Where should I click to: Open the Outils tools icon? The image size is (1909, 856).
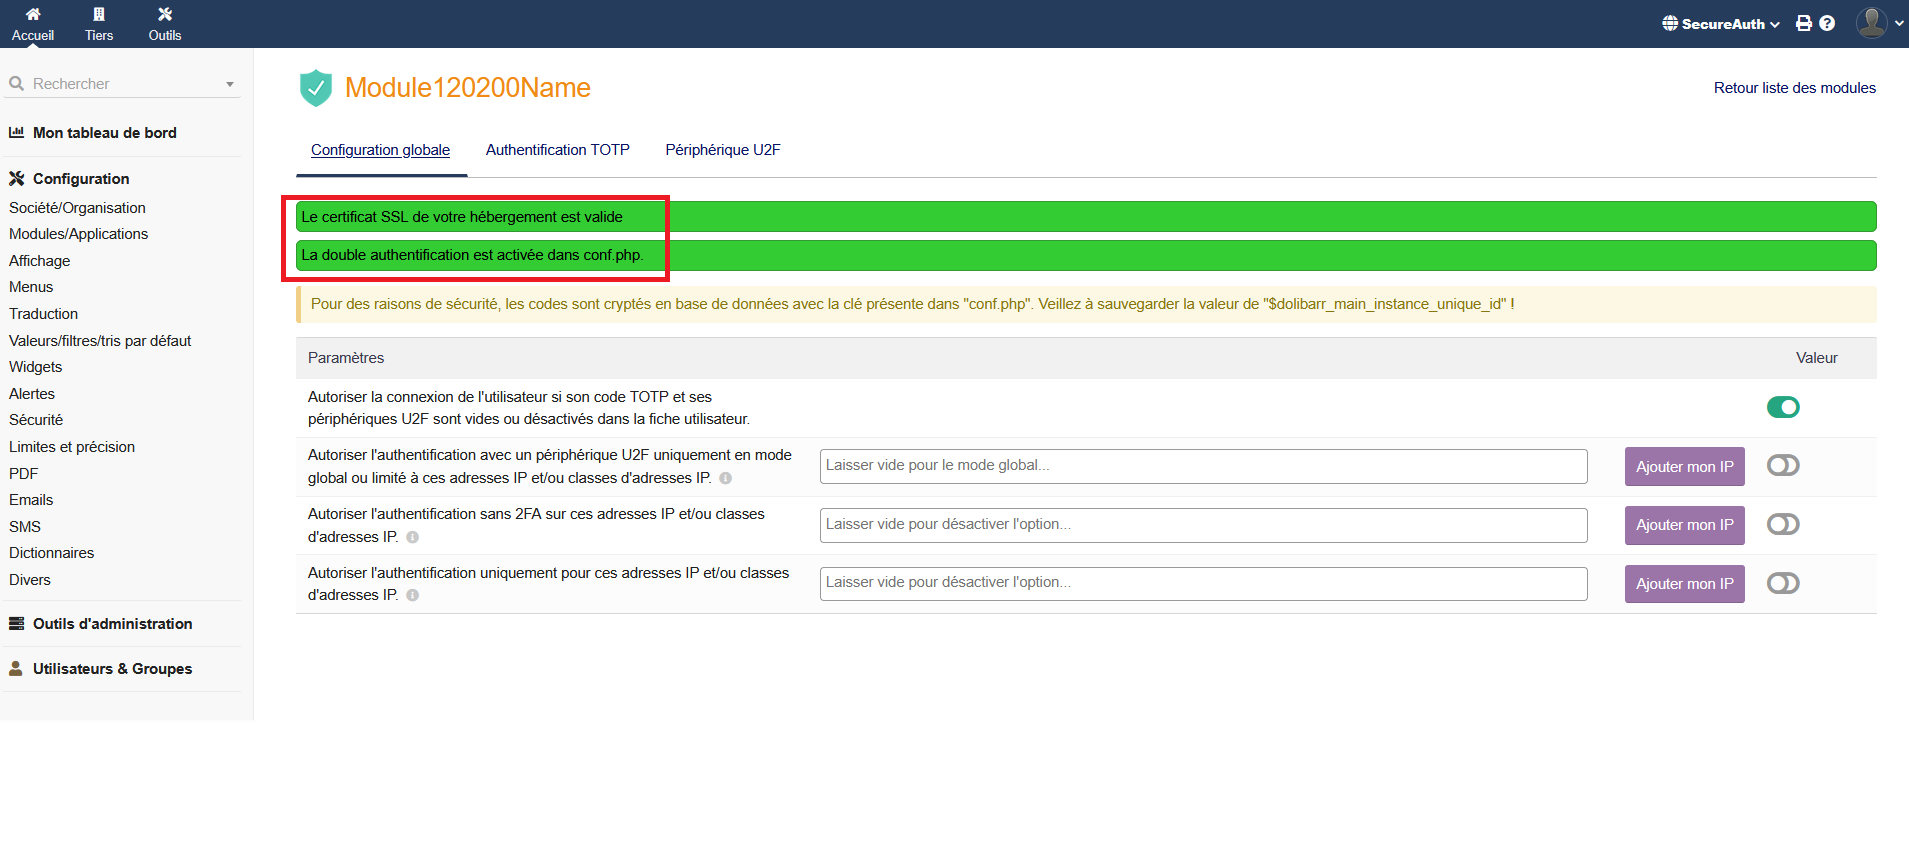click(165, 14)
